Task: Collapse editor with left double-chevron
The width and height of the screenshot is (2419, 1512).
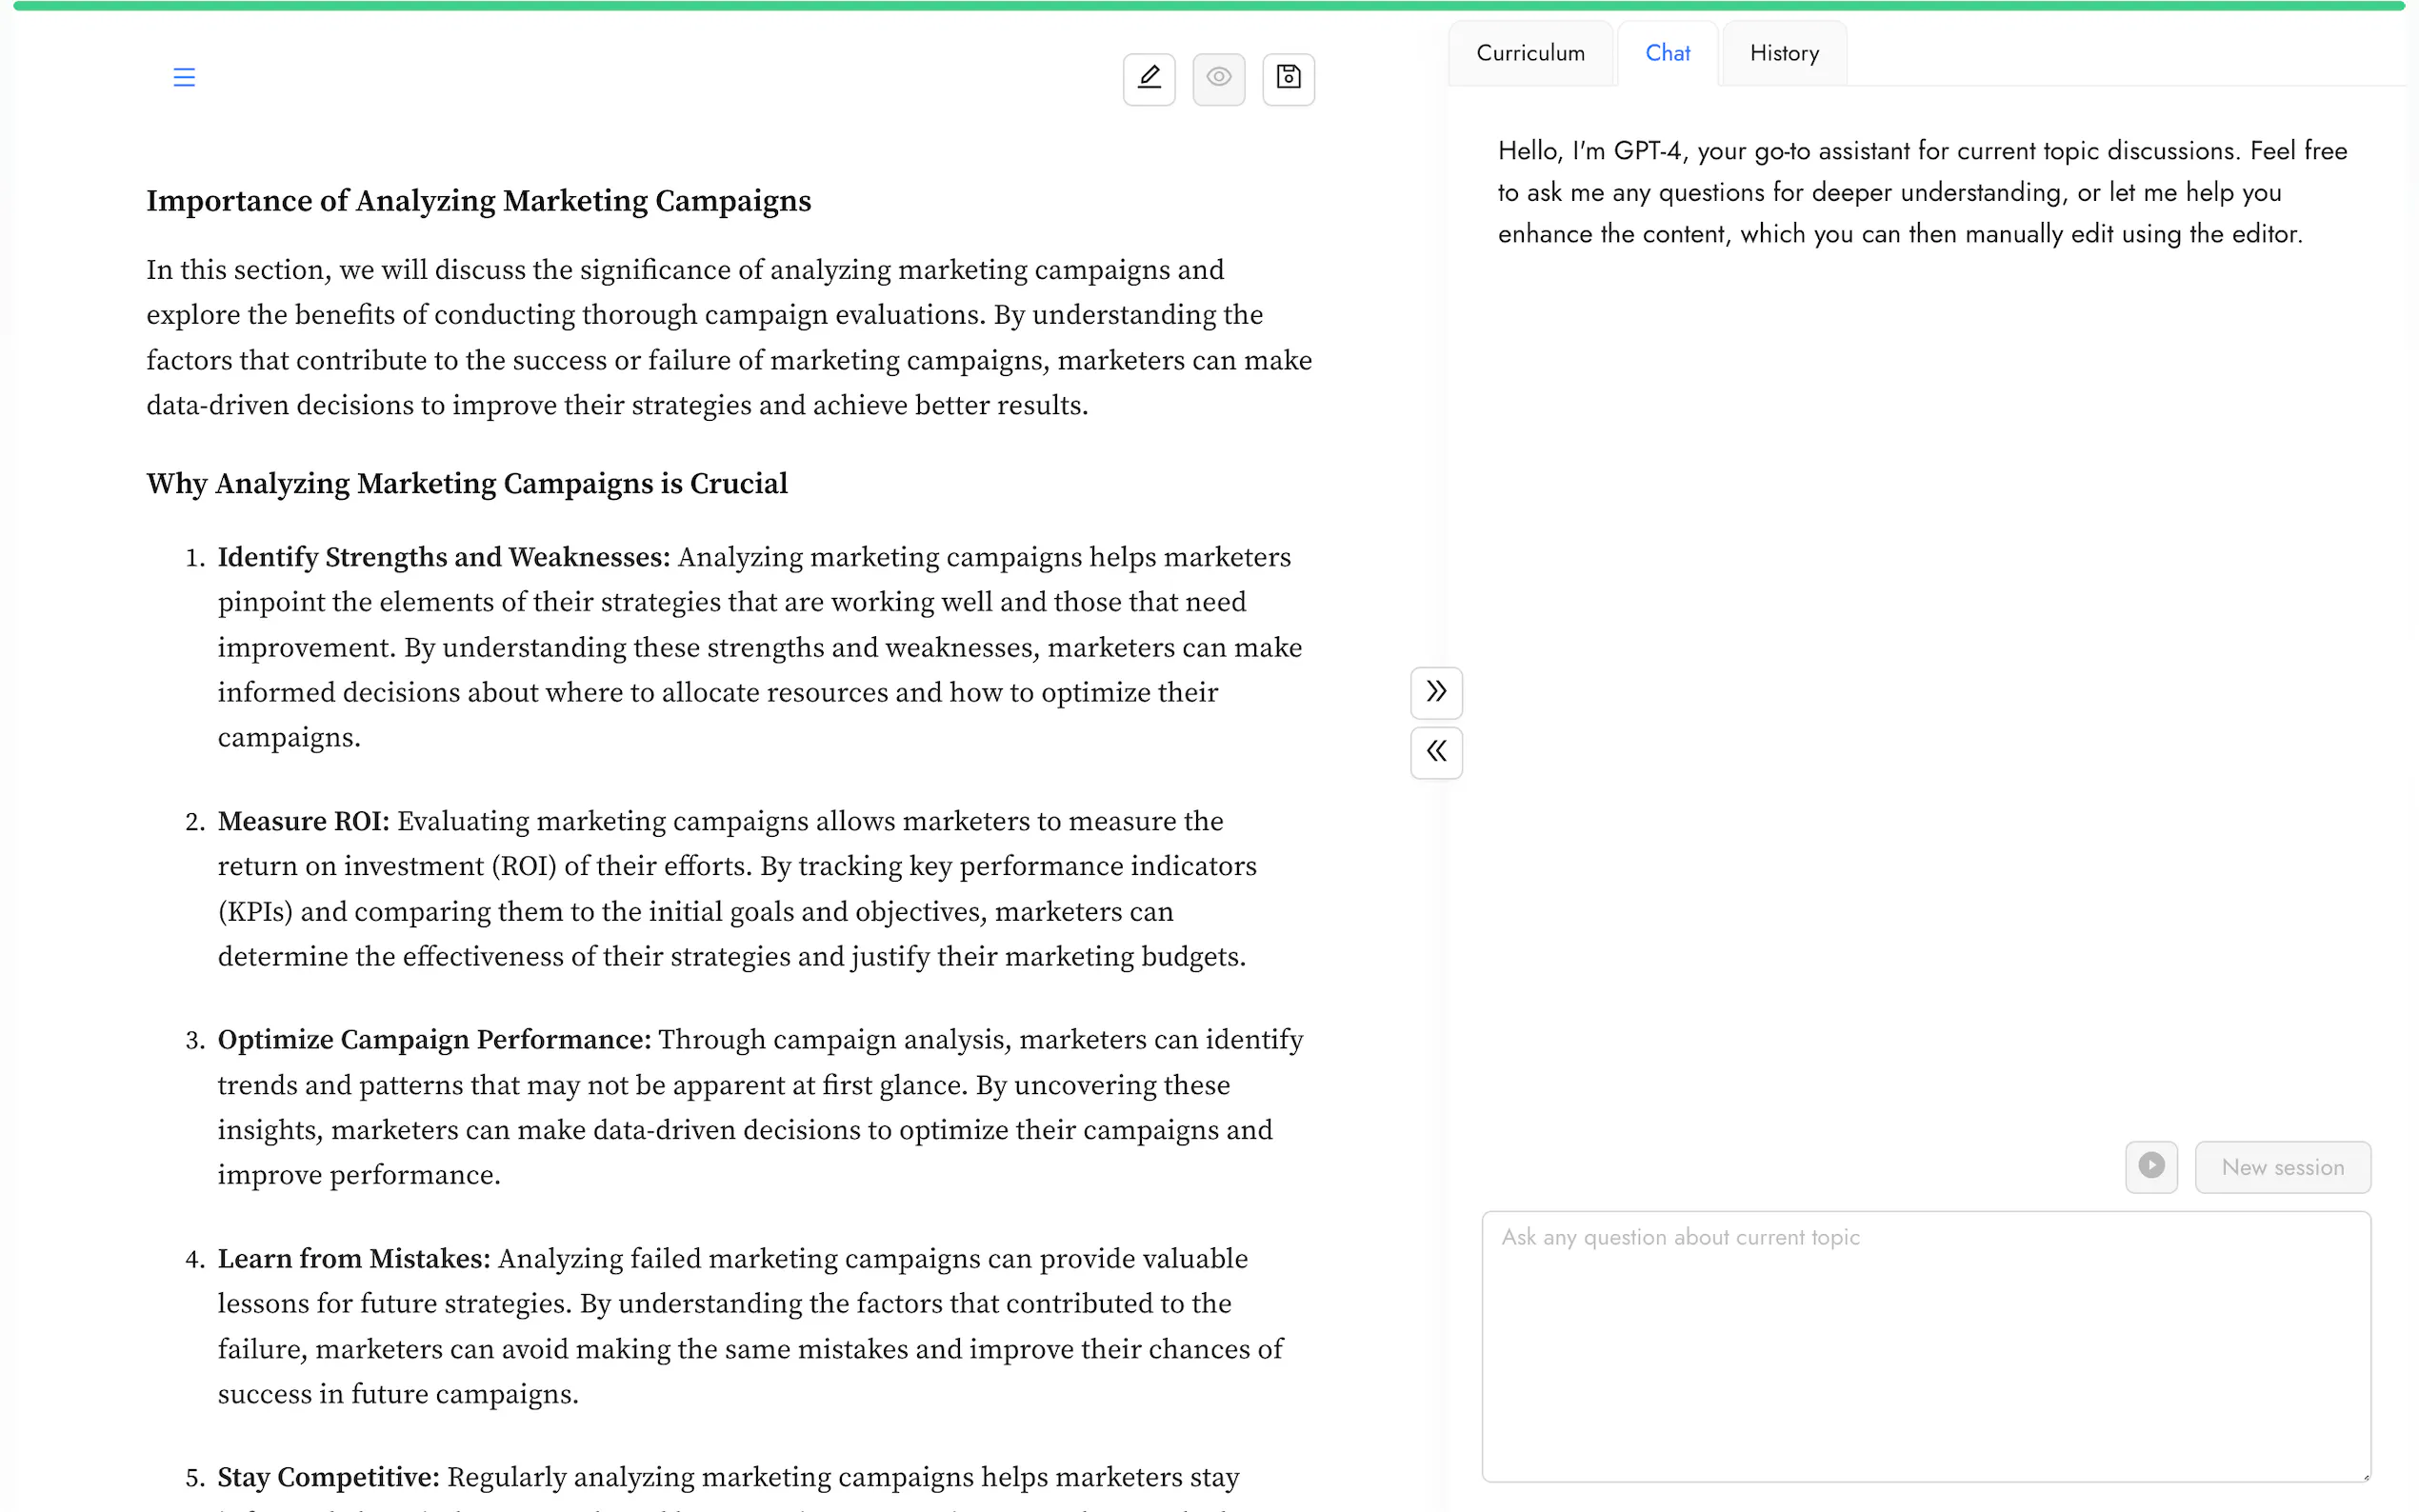Action: coord(1436,752)
